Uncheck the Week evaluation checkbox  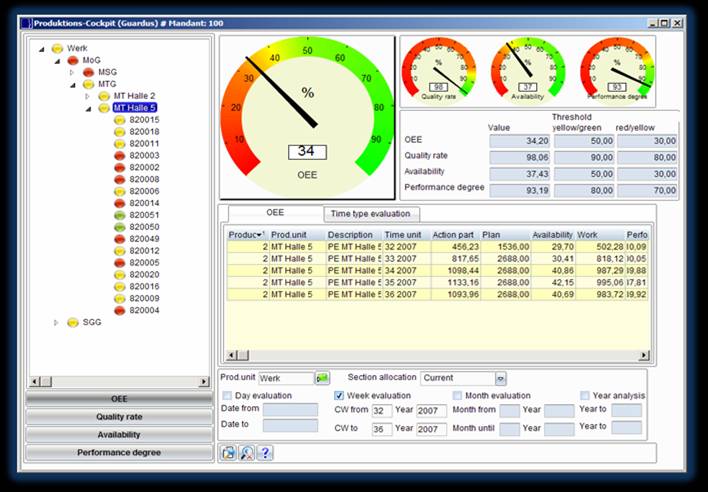point(339,396)
